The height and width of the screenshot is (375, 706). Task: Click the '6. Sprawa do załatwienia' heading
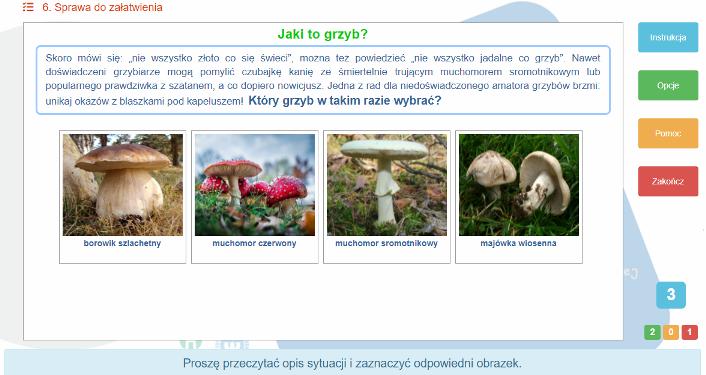(x=102, y=7)
